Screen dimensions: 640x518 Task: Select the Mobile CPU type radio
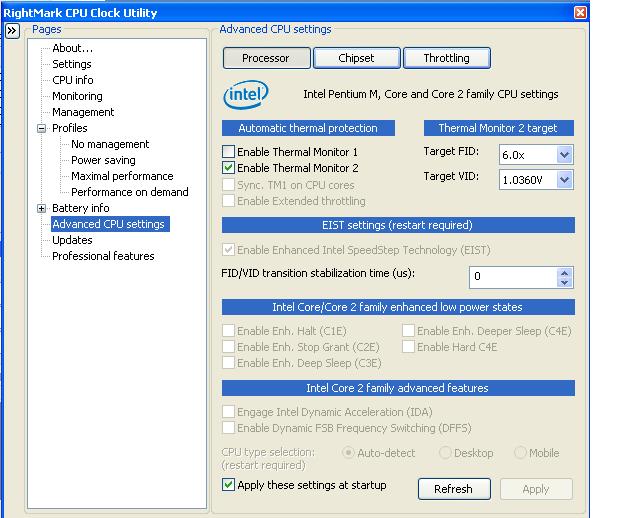click(x=520, y=453)
